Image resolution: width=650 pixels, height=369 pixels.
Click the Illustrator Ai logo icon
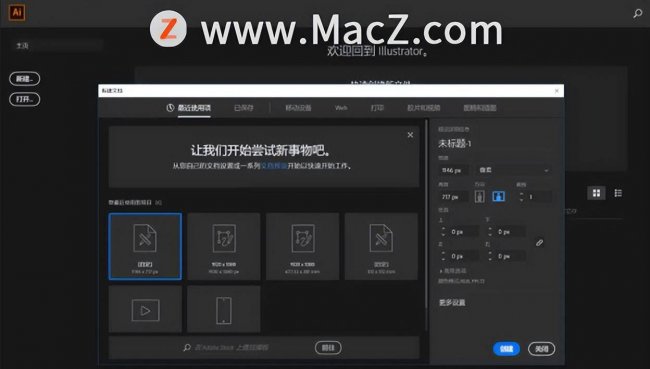17,12
